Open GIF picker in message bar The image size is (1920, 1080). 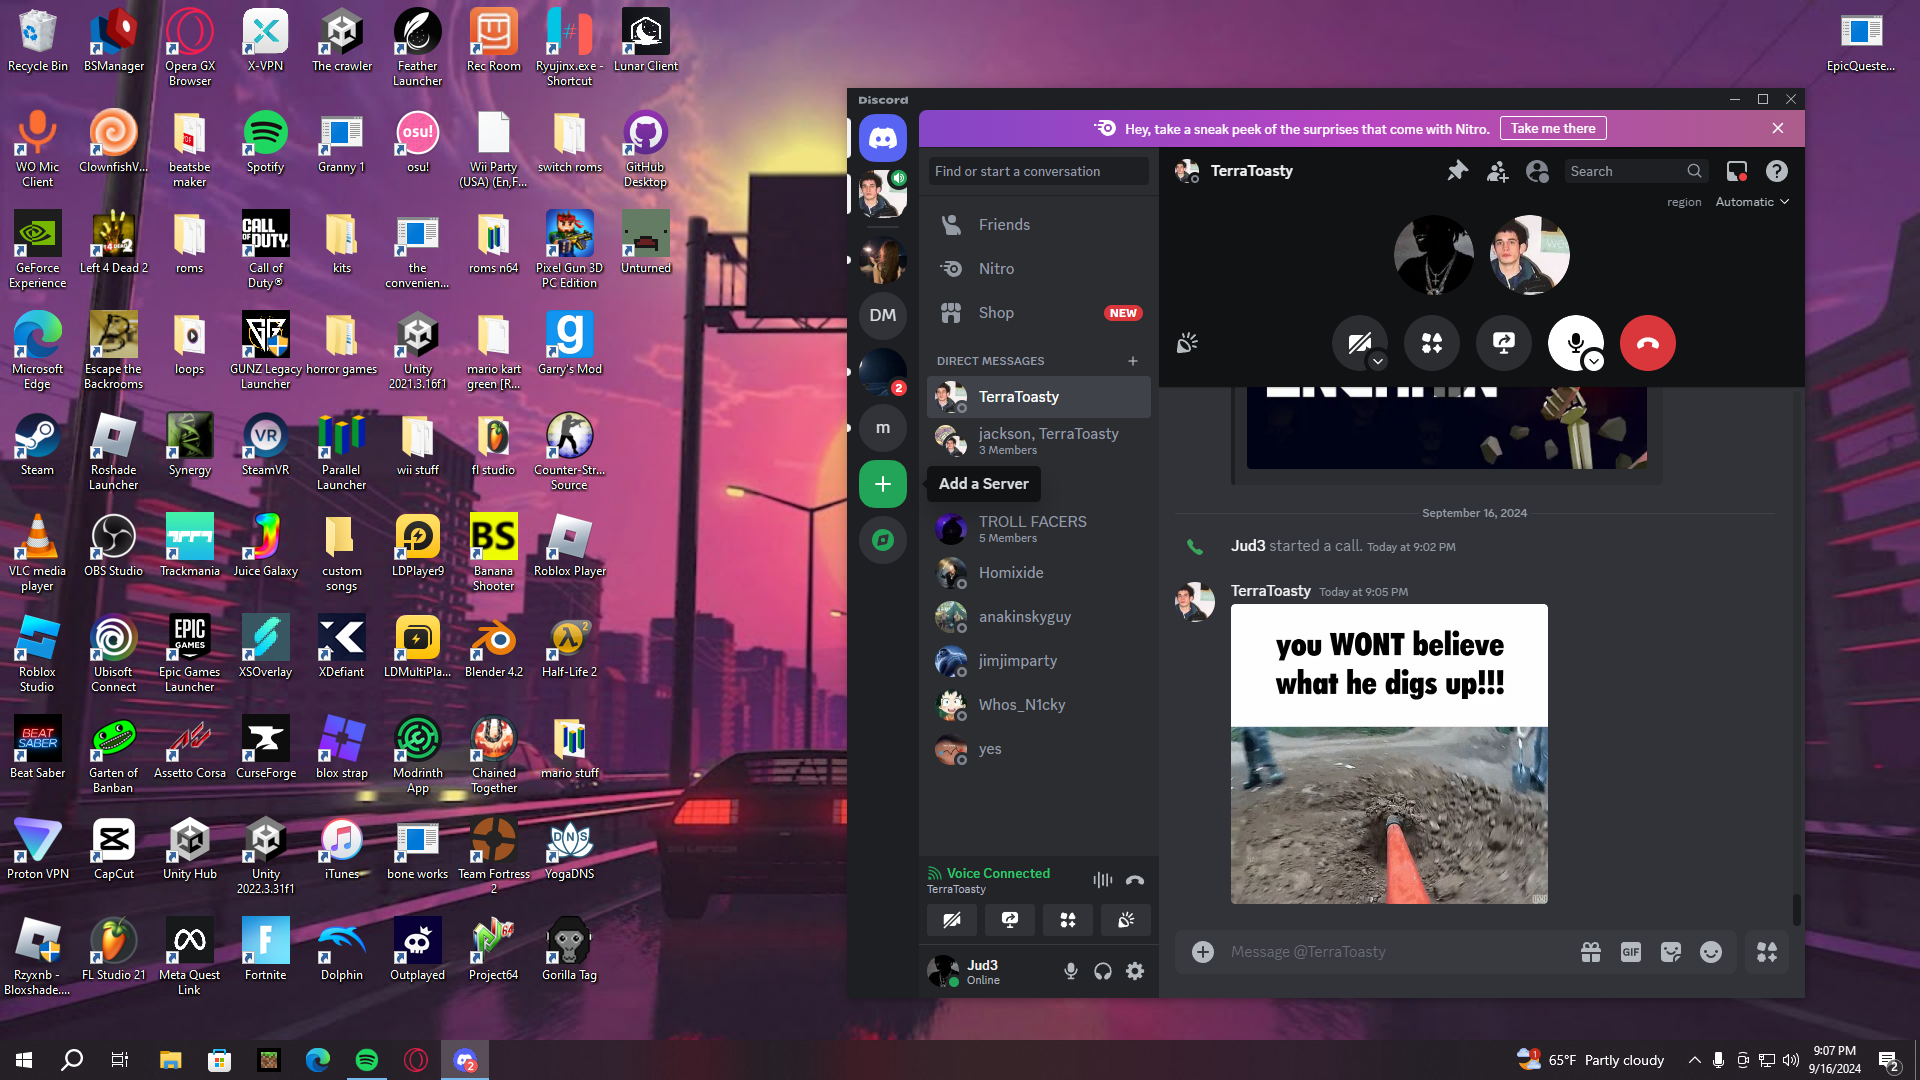pyautogui.click(x=1630, y=952)
